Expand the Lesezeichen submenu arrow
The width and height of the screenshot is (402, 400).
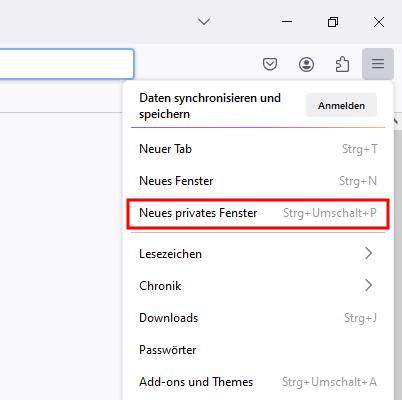pos(368,253)
